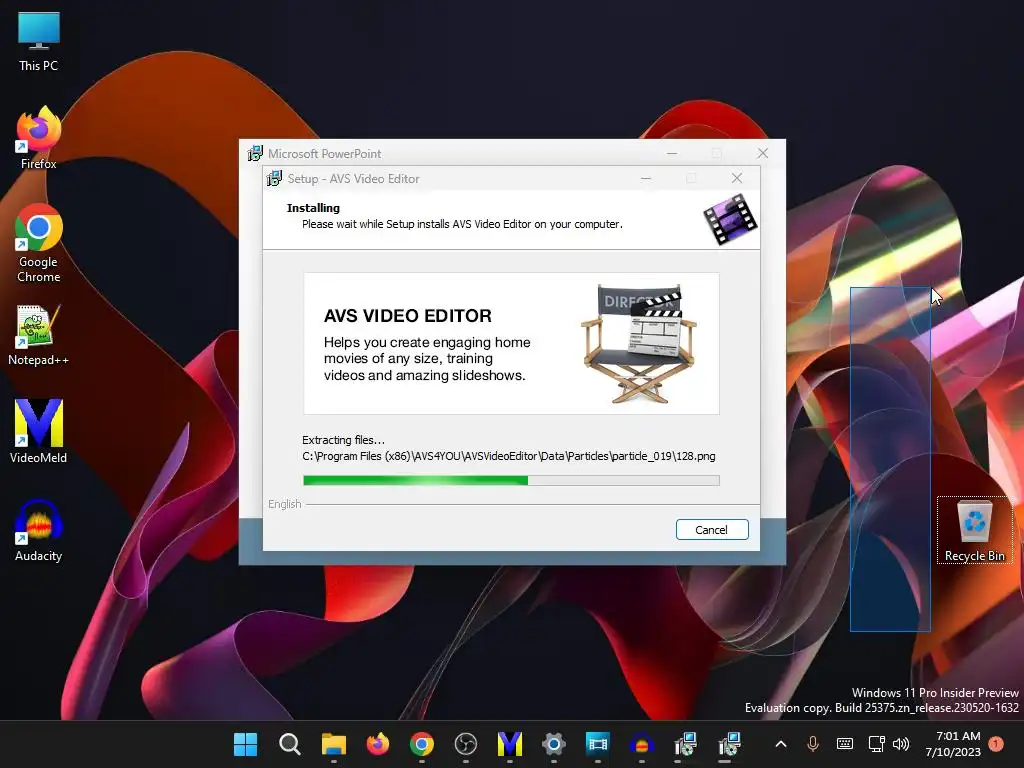Click the AVS filmstrip logo in setup header

pyautogui.click(x=730, y=219)
